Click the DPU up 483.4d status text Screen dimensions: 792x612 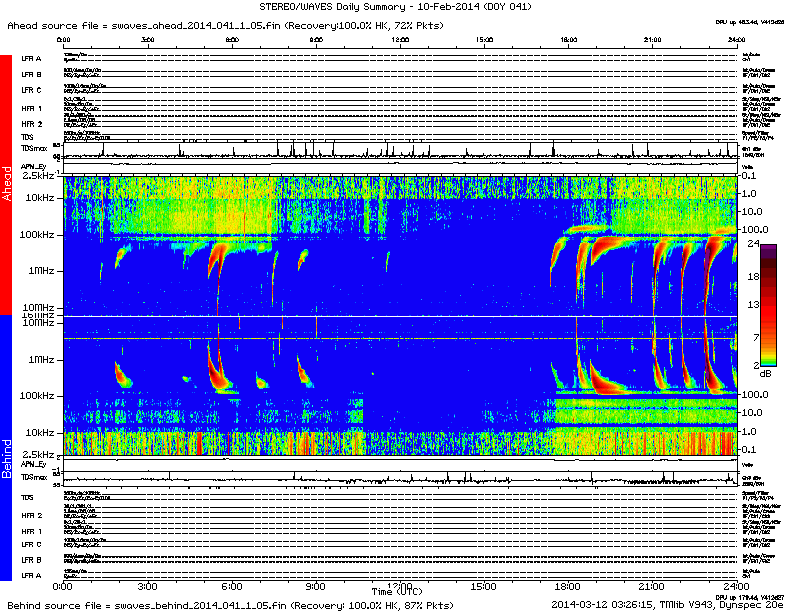(x=750, y=22)
